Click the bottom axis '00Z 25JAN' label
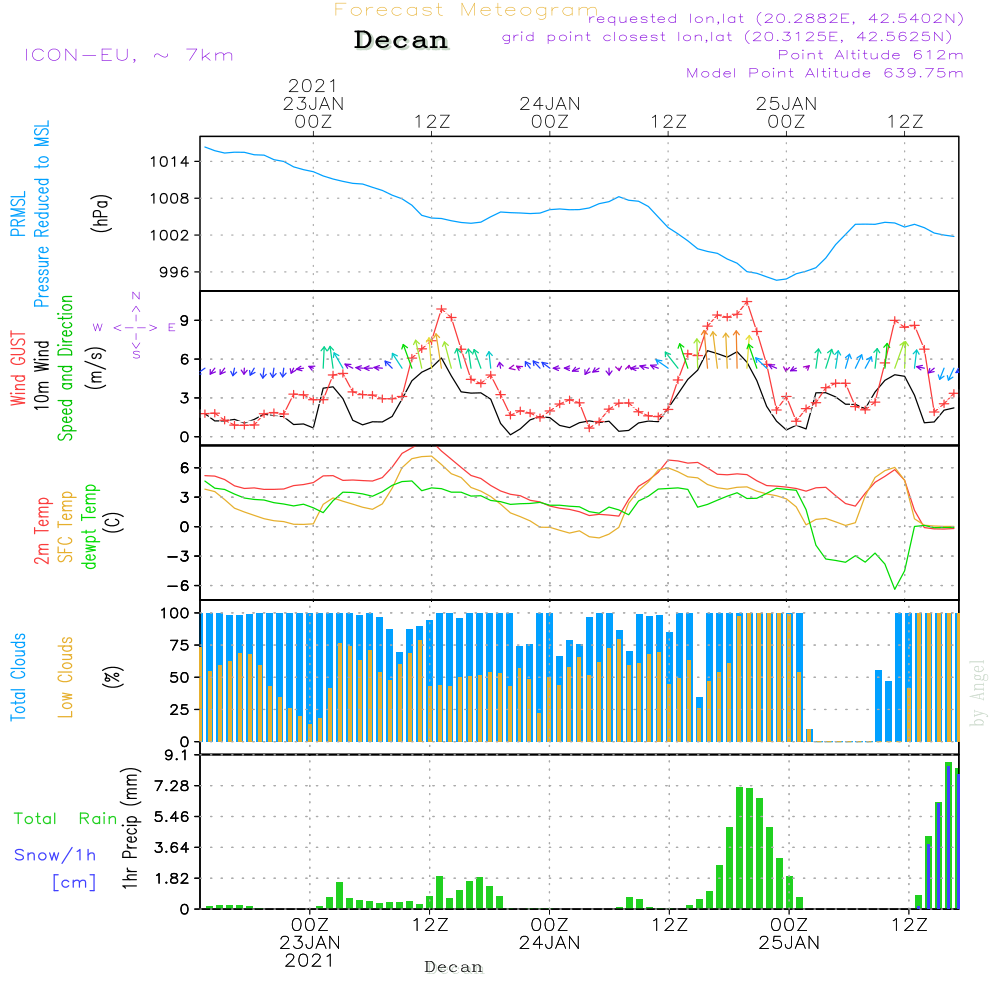 tap(789, 934)
